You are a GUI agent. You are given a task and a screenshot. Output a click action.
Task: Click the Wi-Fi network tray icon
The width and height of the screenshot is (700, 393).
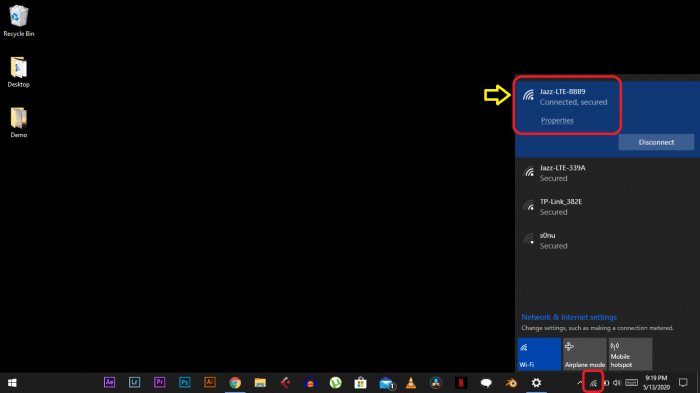click(593, 383)
